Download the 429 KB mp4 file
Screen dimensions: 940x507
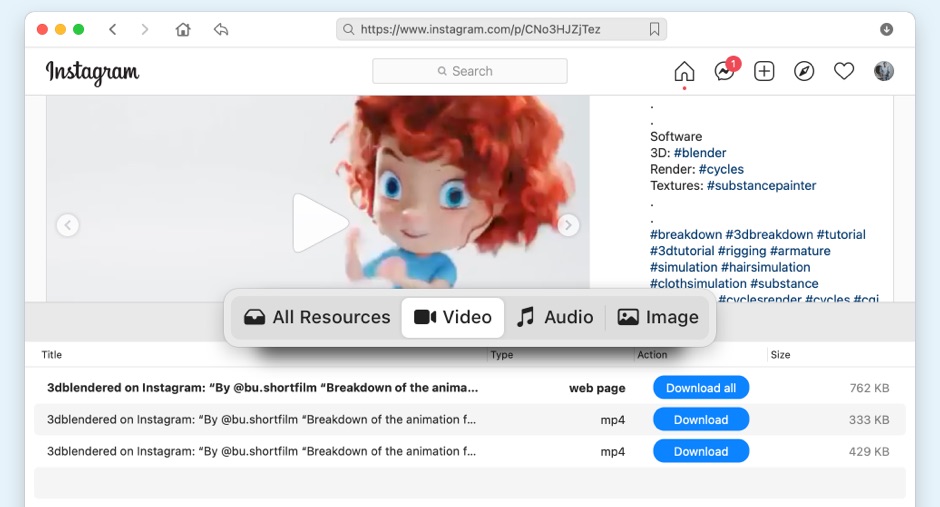pyautogui.click(x=701, y=451)
